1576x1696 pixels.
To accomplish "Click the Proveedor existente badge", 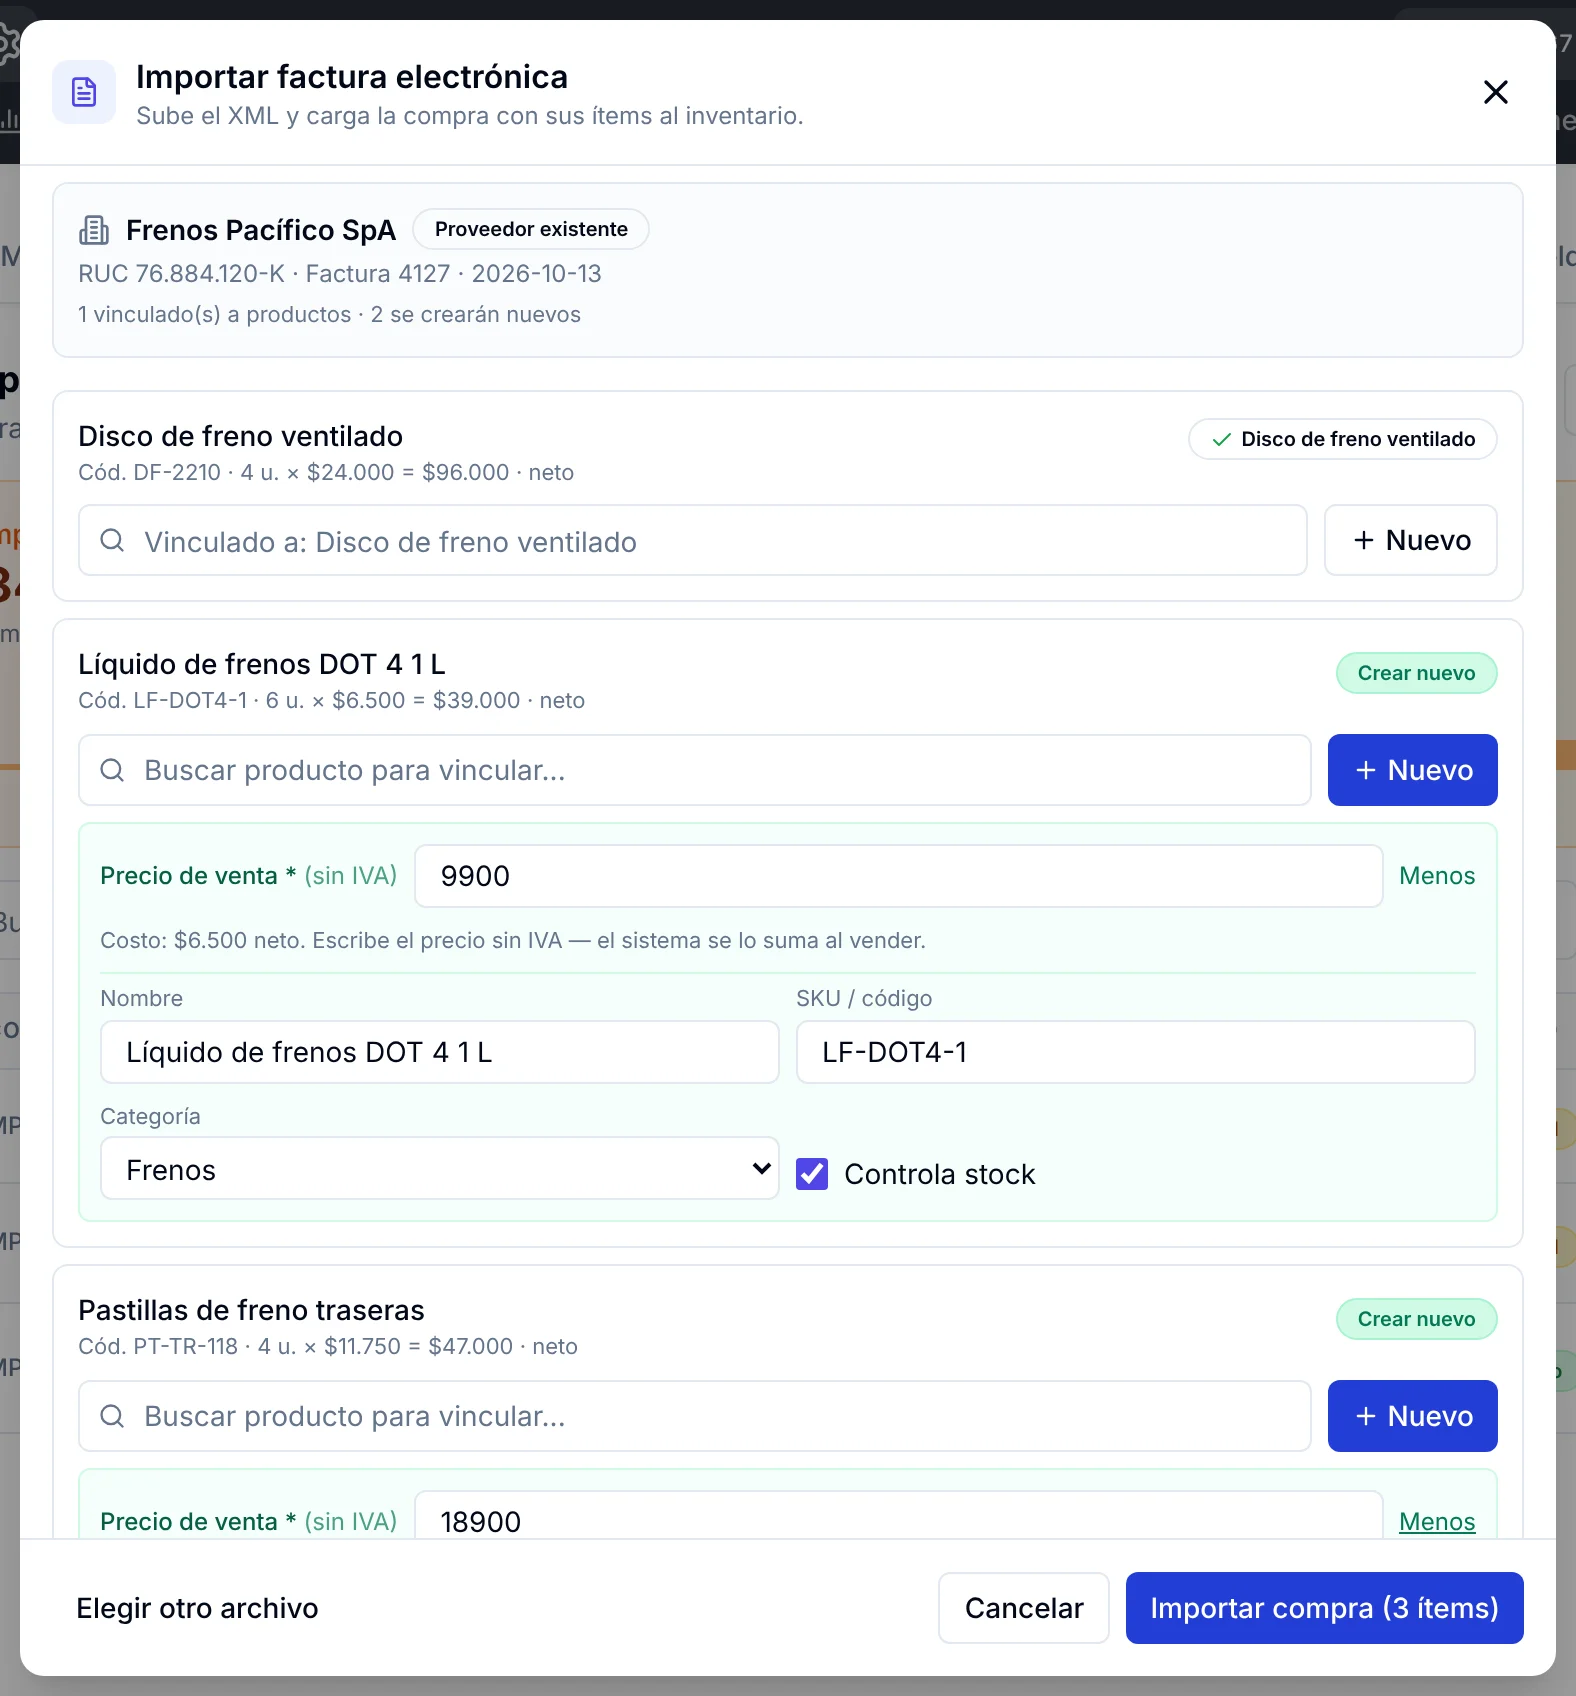I will click(531, 229).
